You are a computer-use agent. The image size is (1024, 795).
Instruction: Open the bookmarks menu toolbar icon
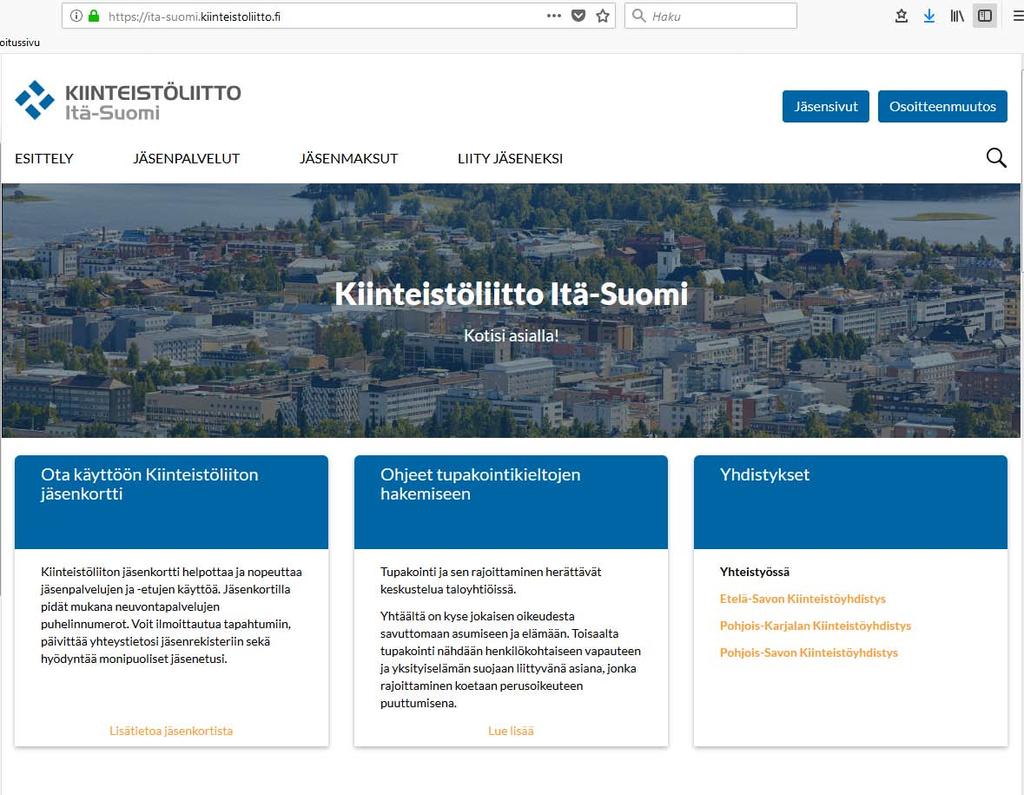click(901, 16)
